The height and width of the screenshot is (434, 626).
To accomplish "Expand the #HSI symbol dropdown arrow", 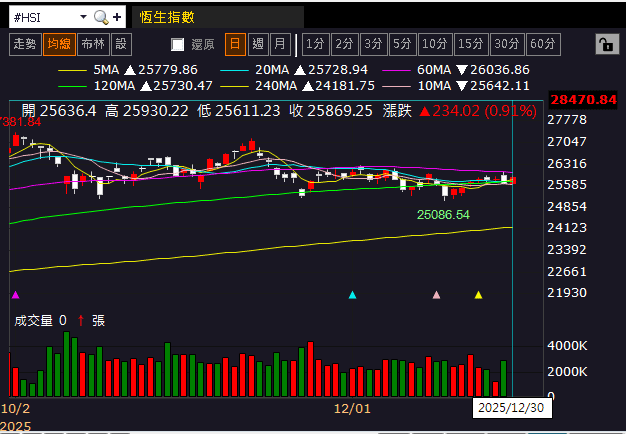I will coord(83,17).
